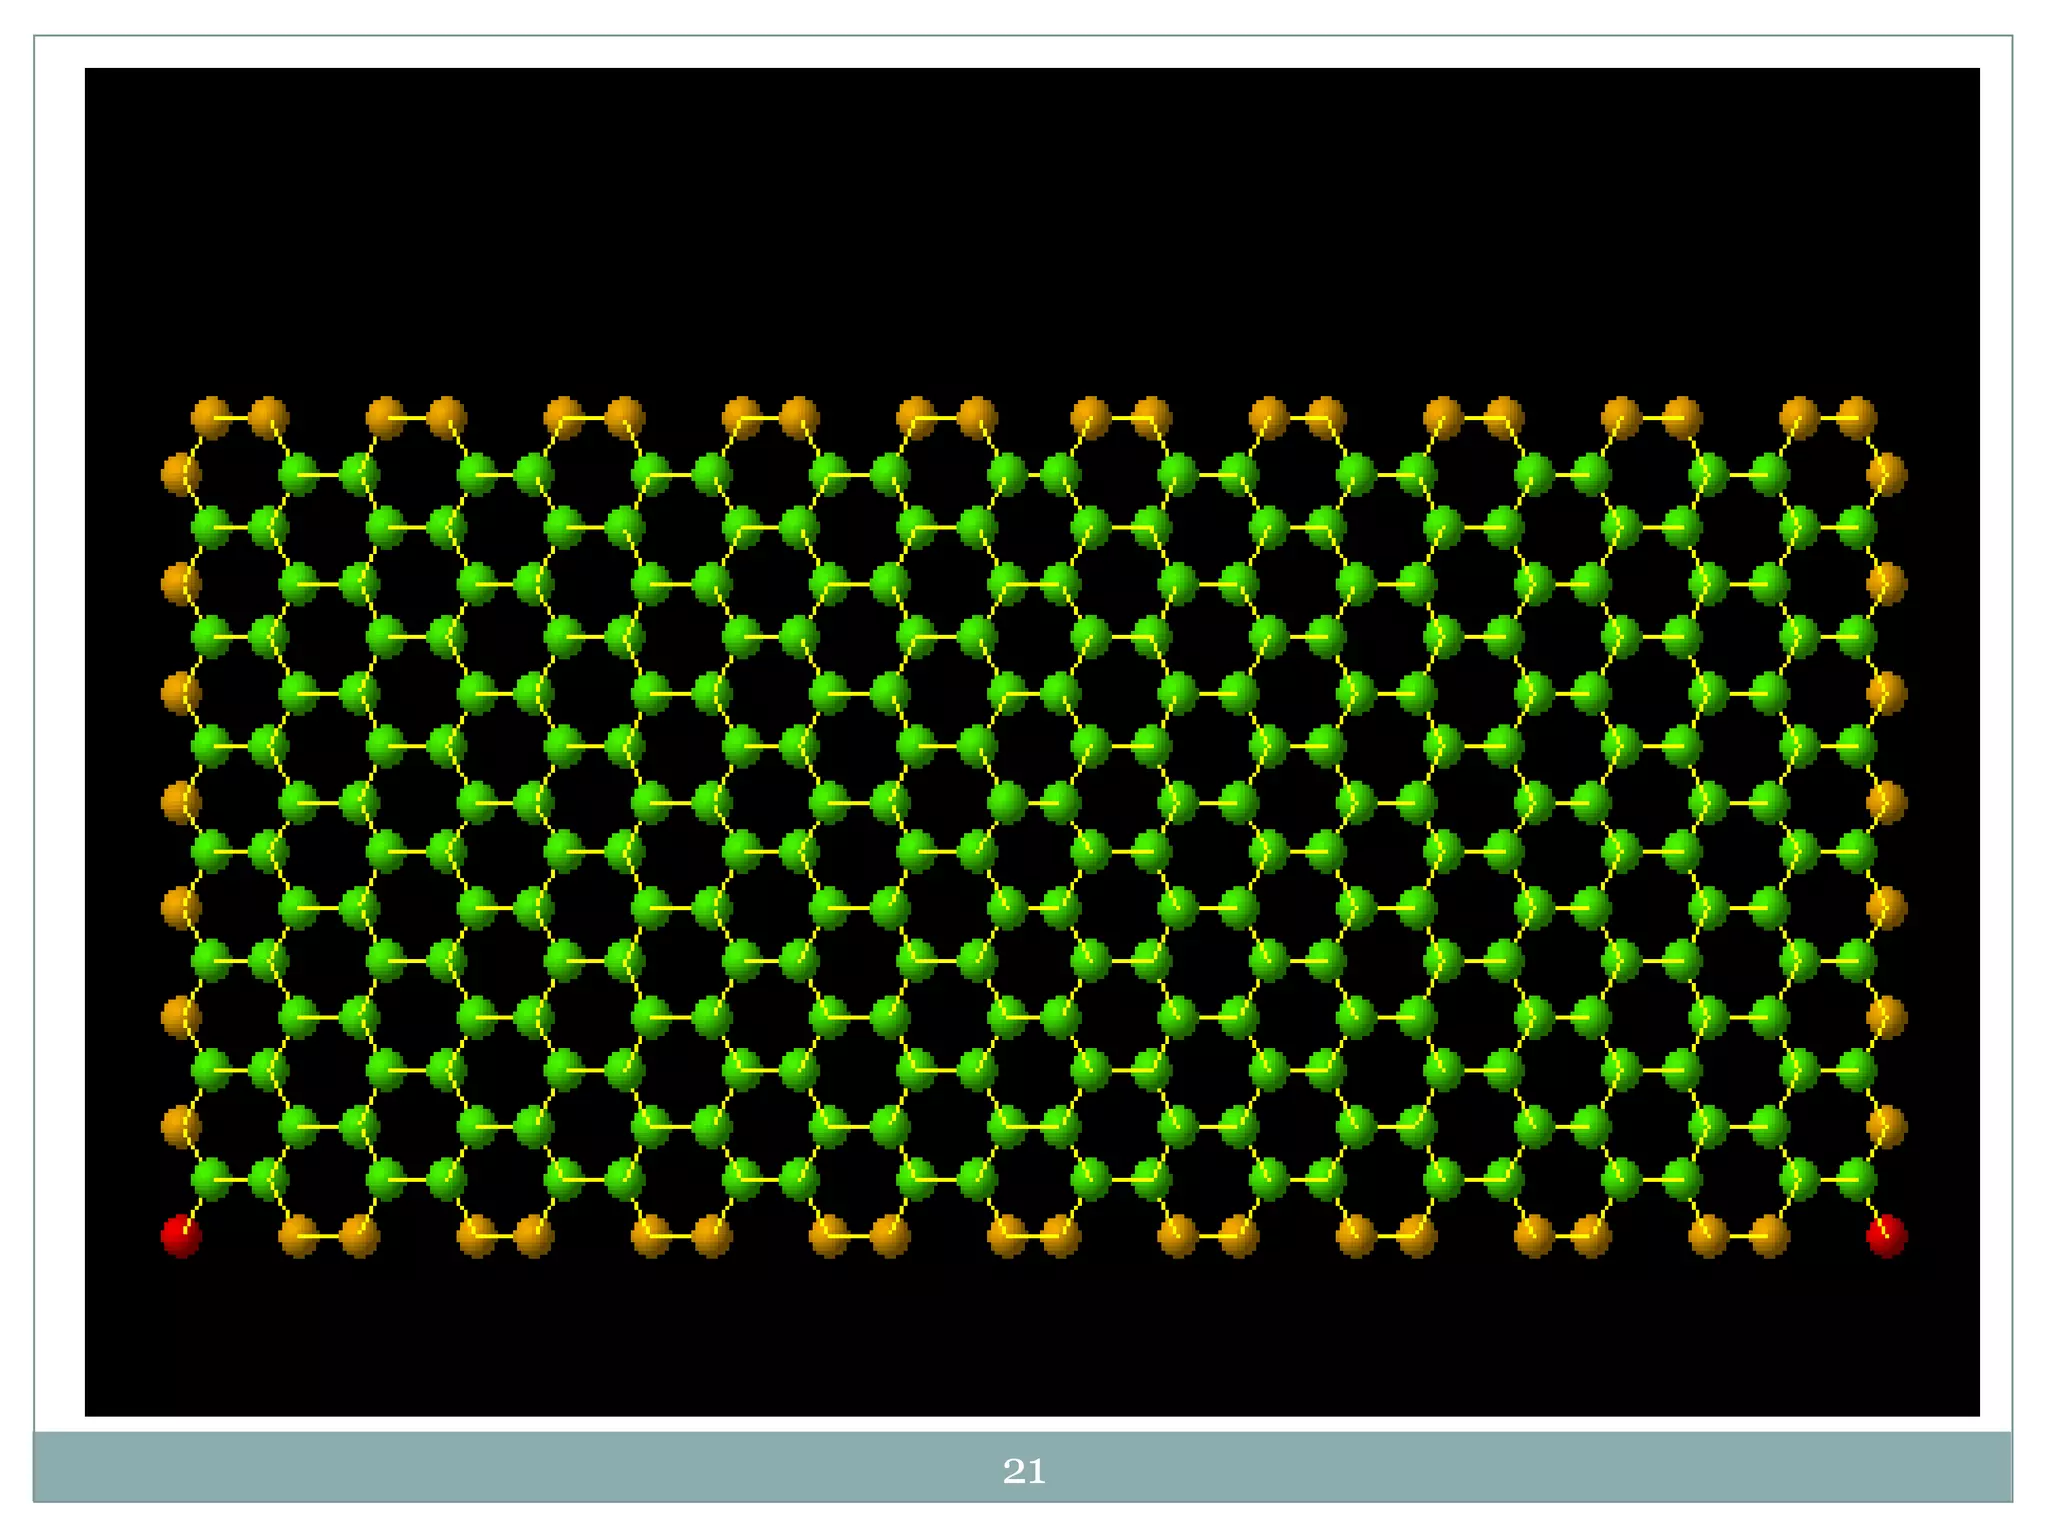Click green atom bonded to bottom-left red atom

(x=211, y=1180)
